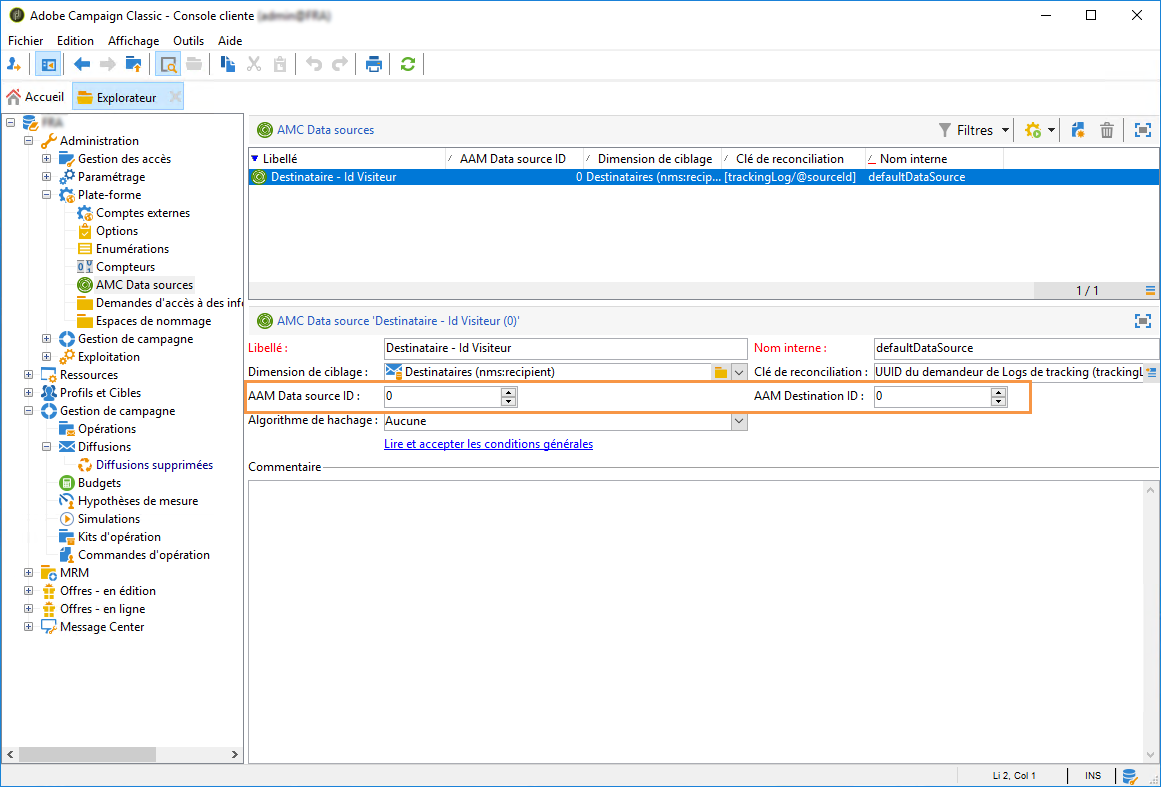This screenshot has height=788, width=1162.
Task: Increment the AAM Data source ID value
Action: pyautogui.click(x=508, y=392)
